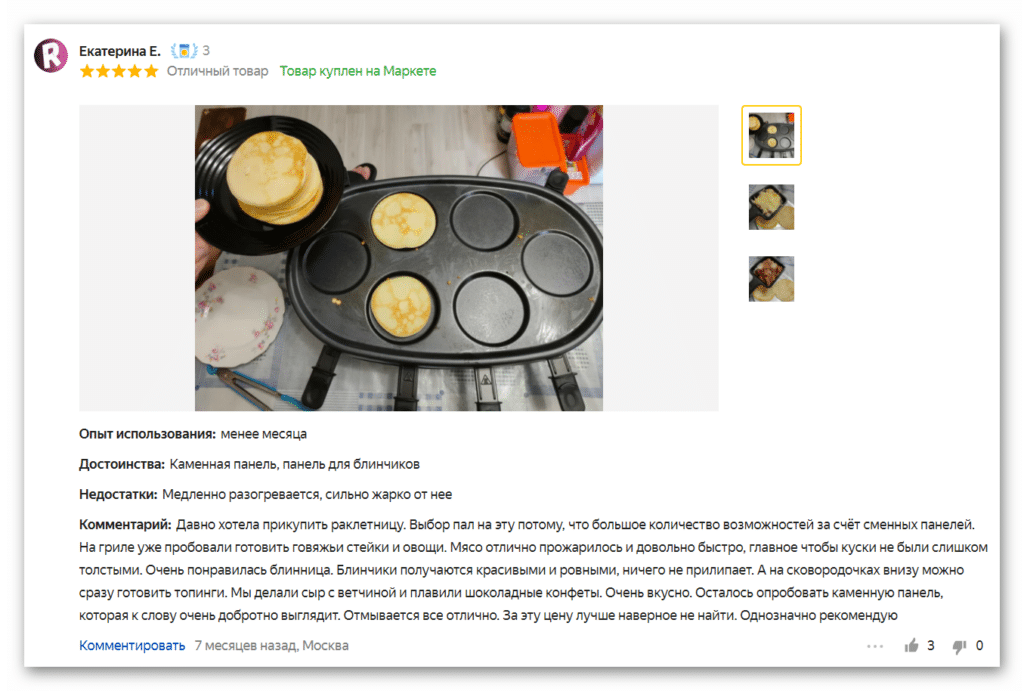Select the third review photo thumbnail

tap(771, 279)
